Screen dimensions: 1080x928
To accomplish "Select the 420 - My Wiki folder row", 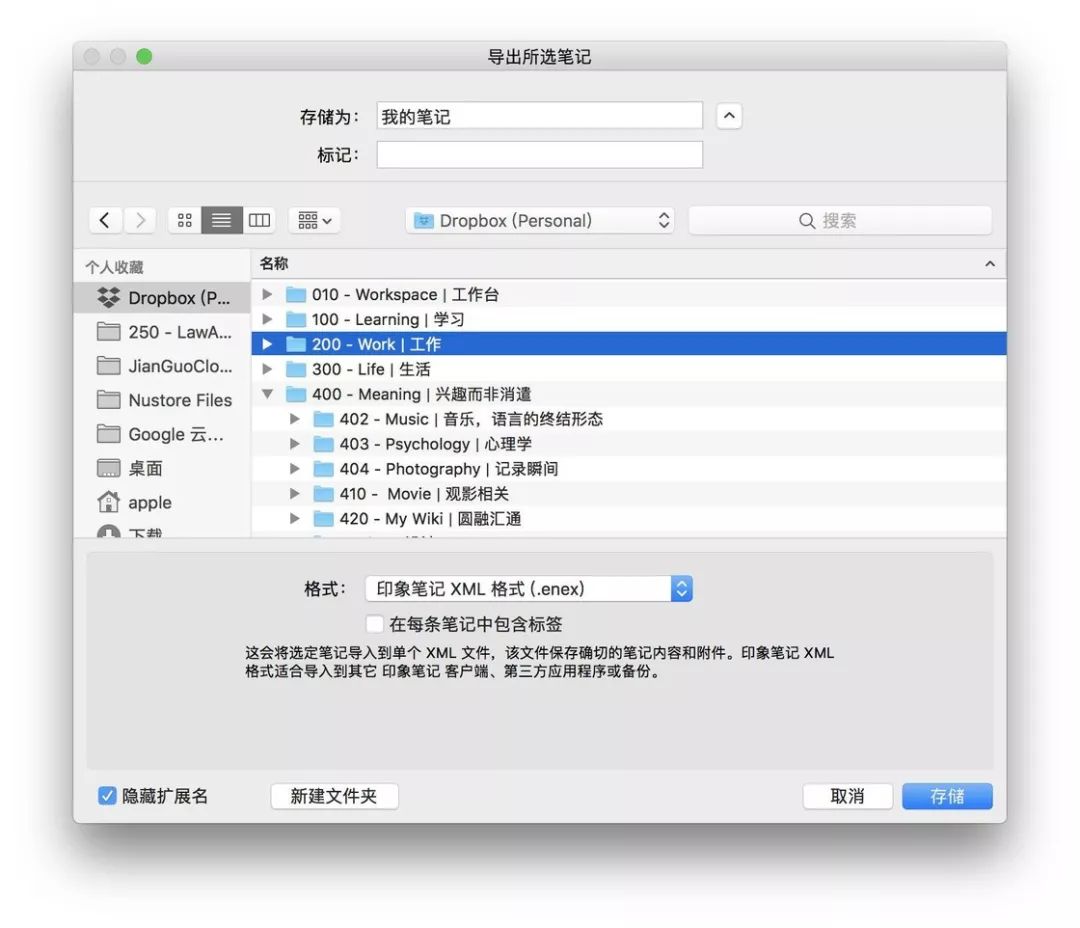I will [629, 518].
